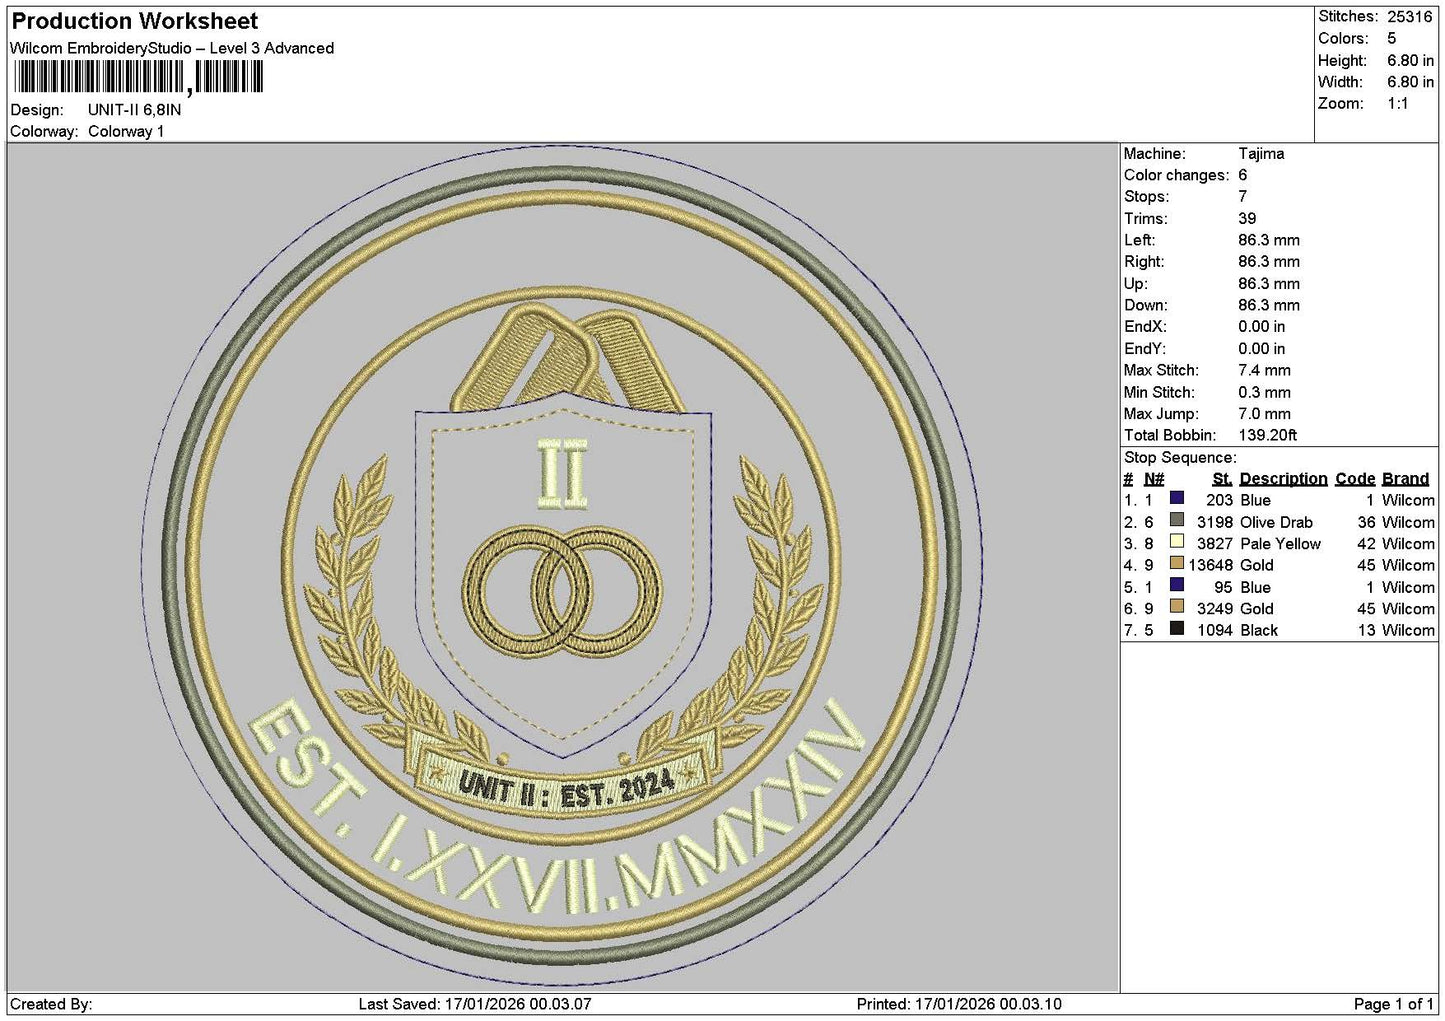
Task: Click the 'Right:' measurement 86.3 mm
Action: pyautogui.click(x=1269, y=262)
